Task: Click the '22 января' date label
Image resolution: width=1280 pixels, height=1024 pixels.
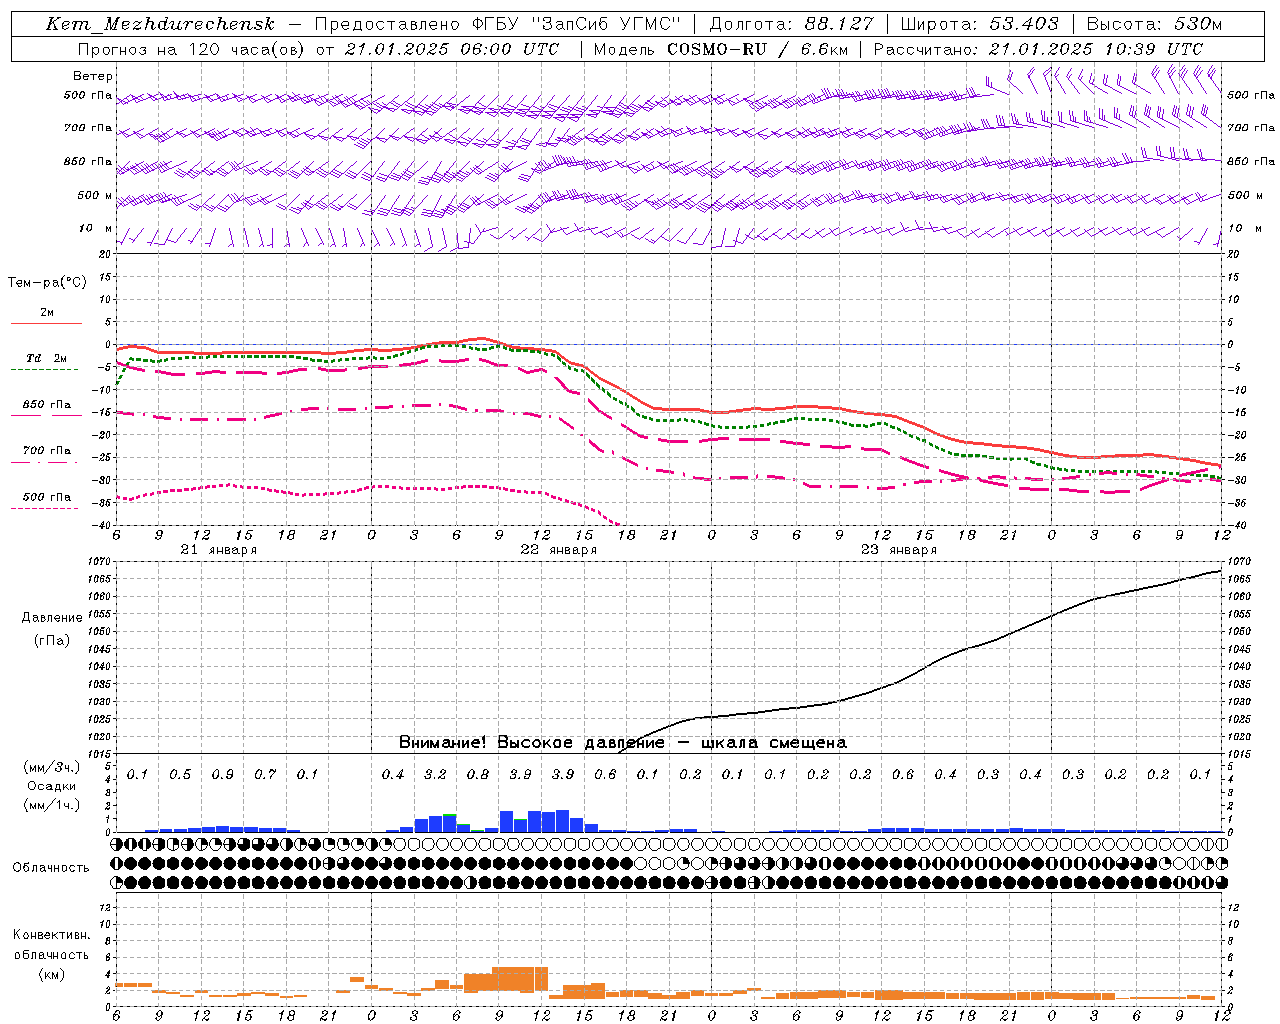Action: 558,550
